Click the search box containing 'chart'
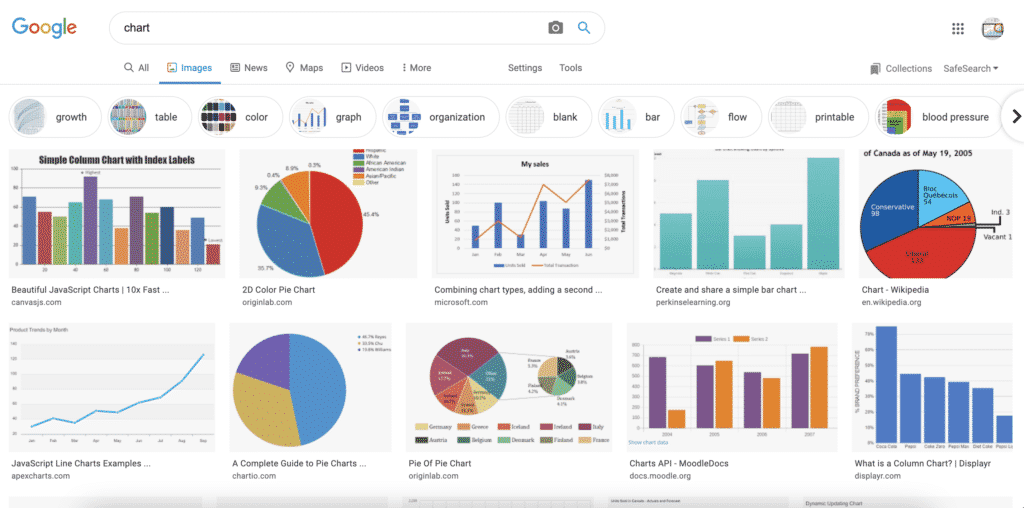This screenshot has height=508, width=1024. click(330, 28)
